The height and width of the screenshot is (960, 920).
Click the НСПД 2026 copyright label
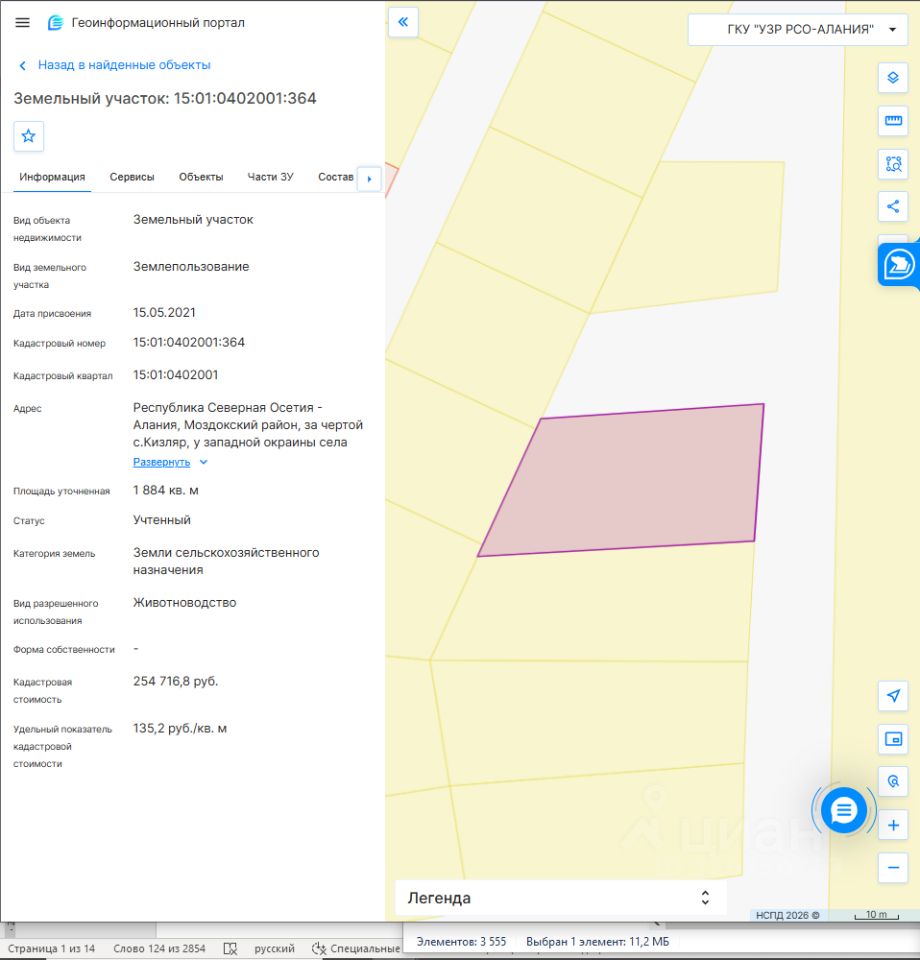pyautogui.click(x=787, y=915)
